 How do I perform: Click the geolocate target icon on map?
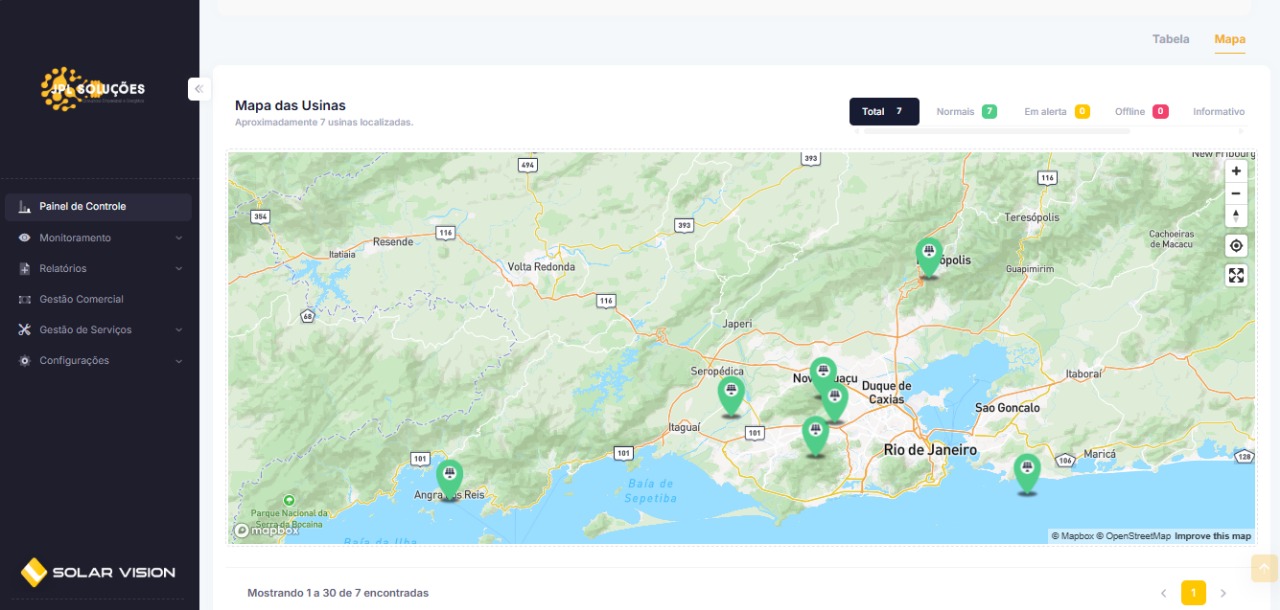point(1236,246)
